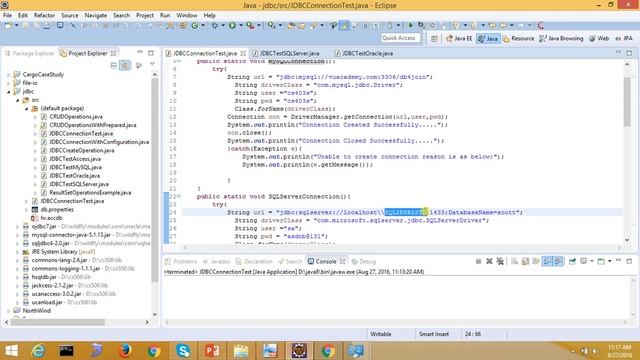This screenshot has width=640, height=360.
Task: Open the Refactor menu
Action: pyautogui.click(x=44, y=15)
